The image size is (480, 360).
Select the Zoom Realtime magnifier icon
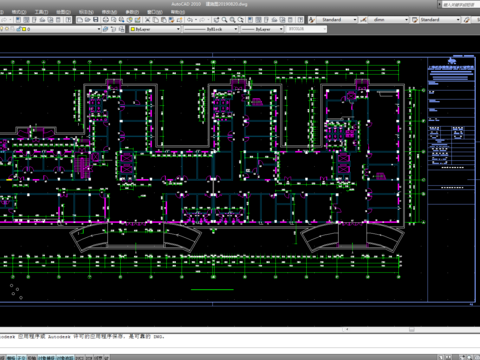[x=225, y=20]
